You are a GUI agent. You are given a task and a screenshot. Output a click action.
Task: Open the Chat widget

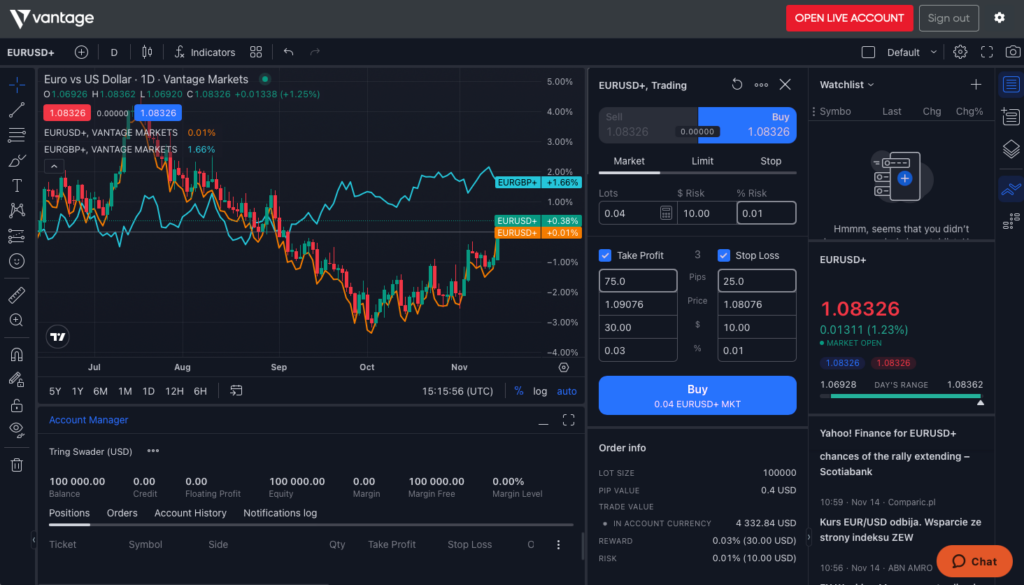(974, 561)
